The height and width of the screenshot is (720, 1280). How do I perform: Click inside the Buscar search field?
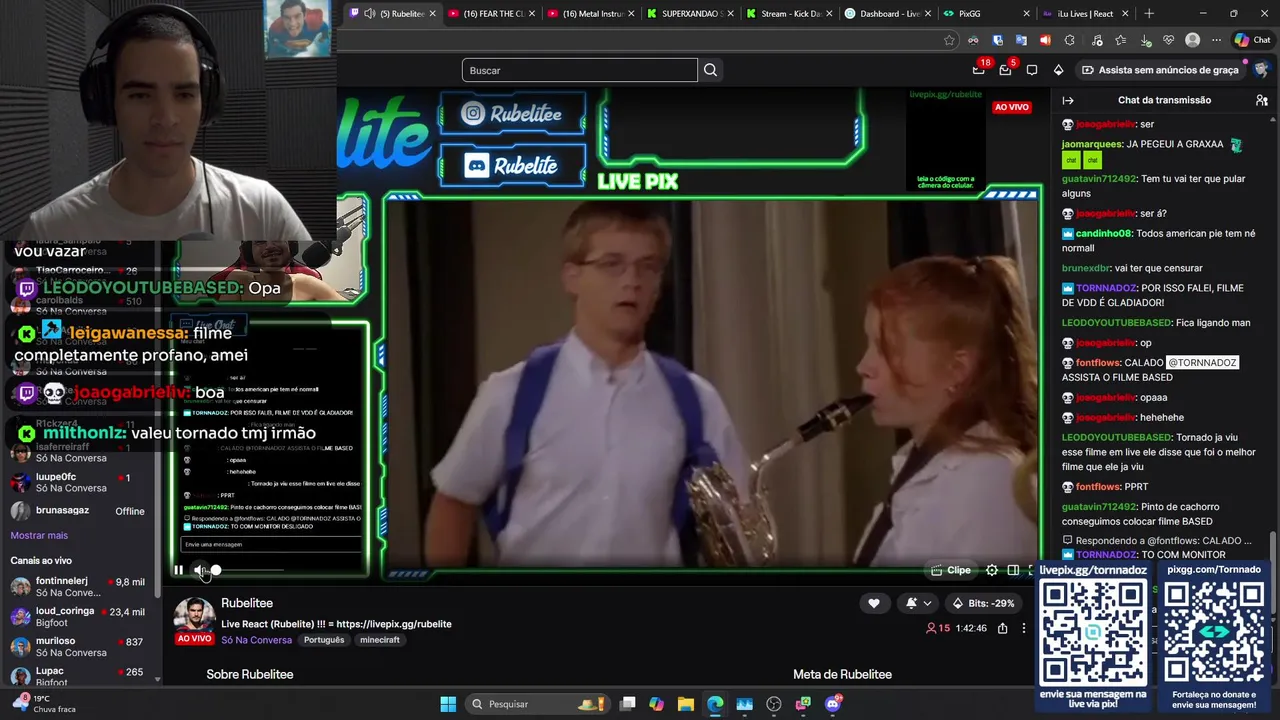[580, 70]
